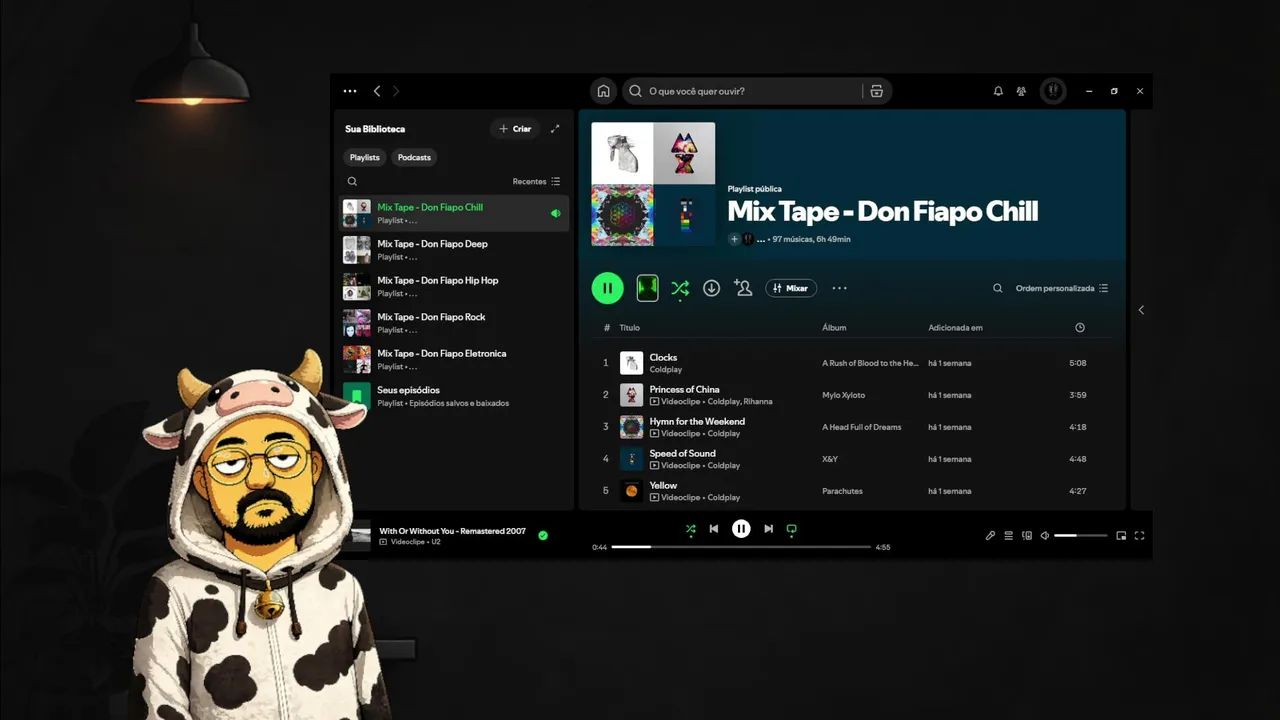Filter library by Podcasts

tap(414, 157)
